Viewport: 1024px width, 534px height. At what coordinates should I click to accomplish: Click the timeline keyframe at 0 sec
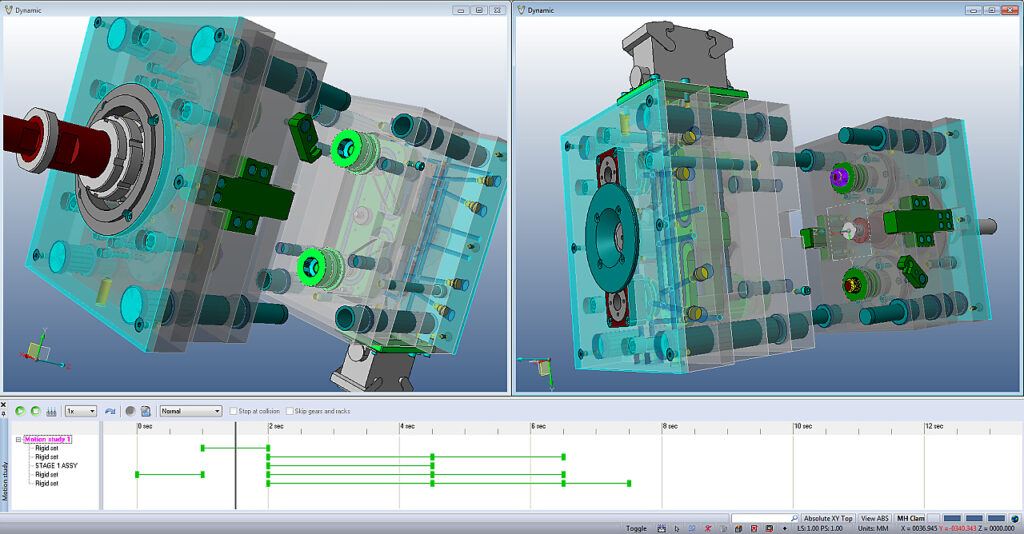point(137,474)
